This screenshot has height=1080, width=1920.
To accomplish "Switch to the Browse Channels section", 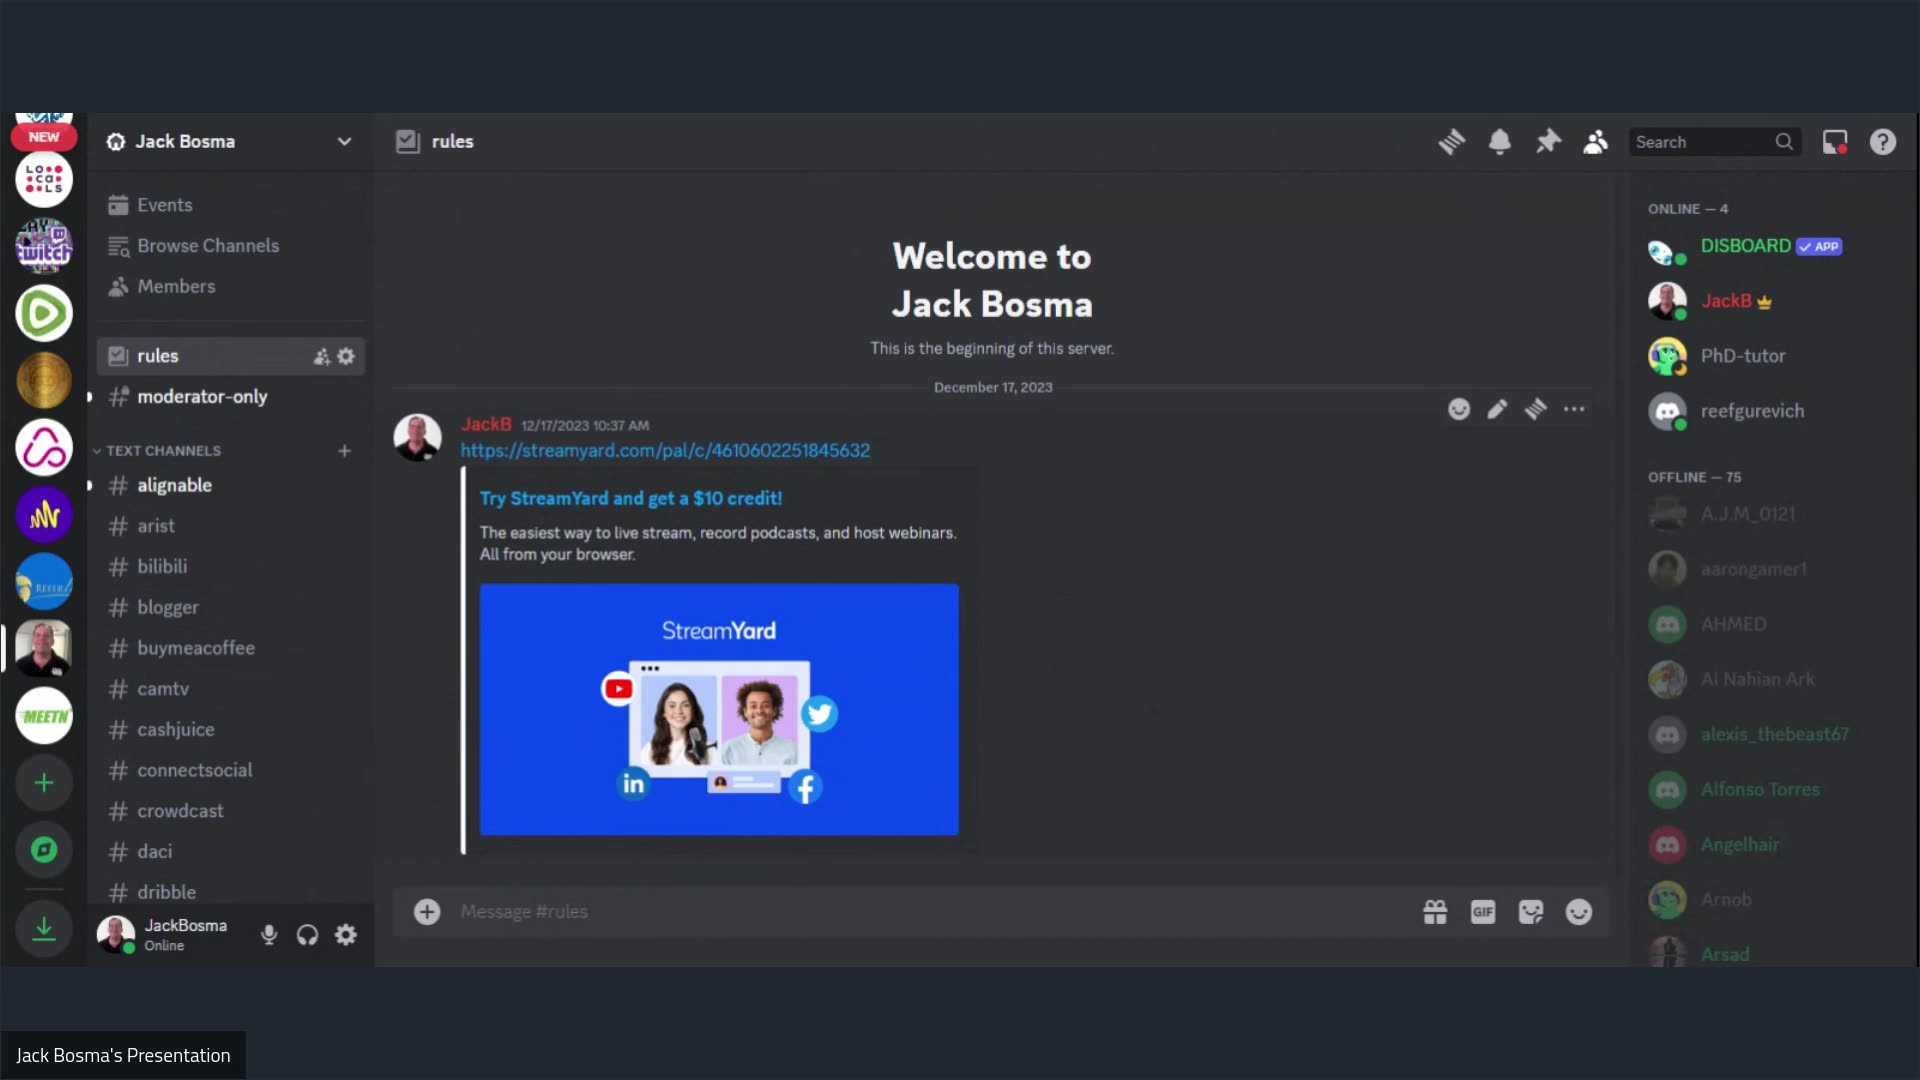I will 207,245.
